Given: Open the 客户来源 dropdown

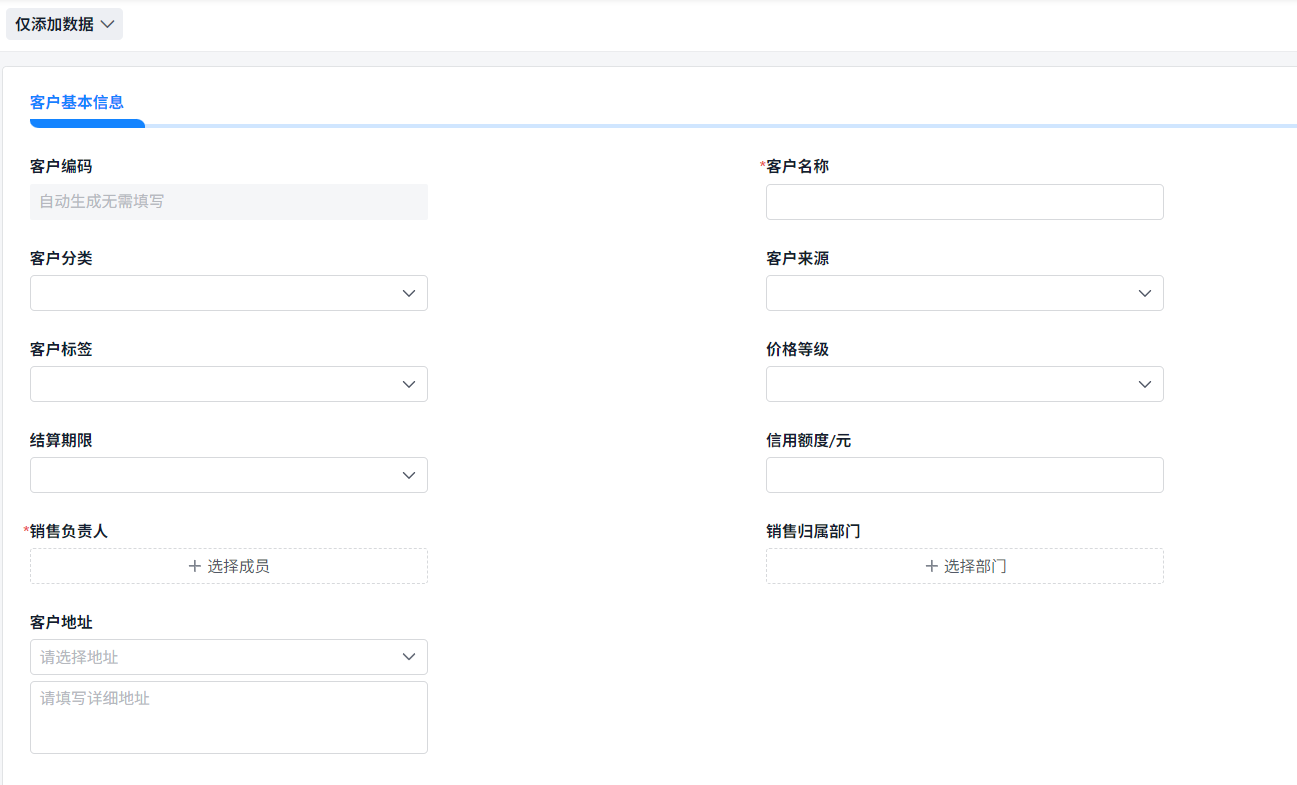Looking at the screenshot, I should (964, 293).
